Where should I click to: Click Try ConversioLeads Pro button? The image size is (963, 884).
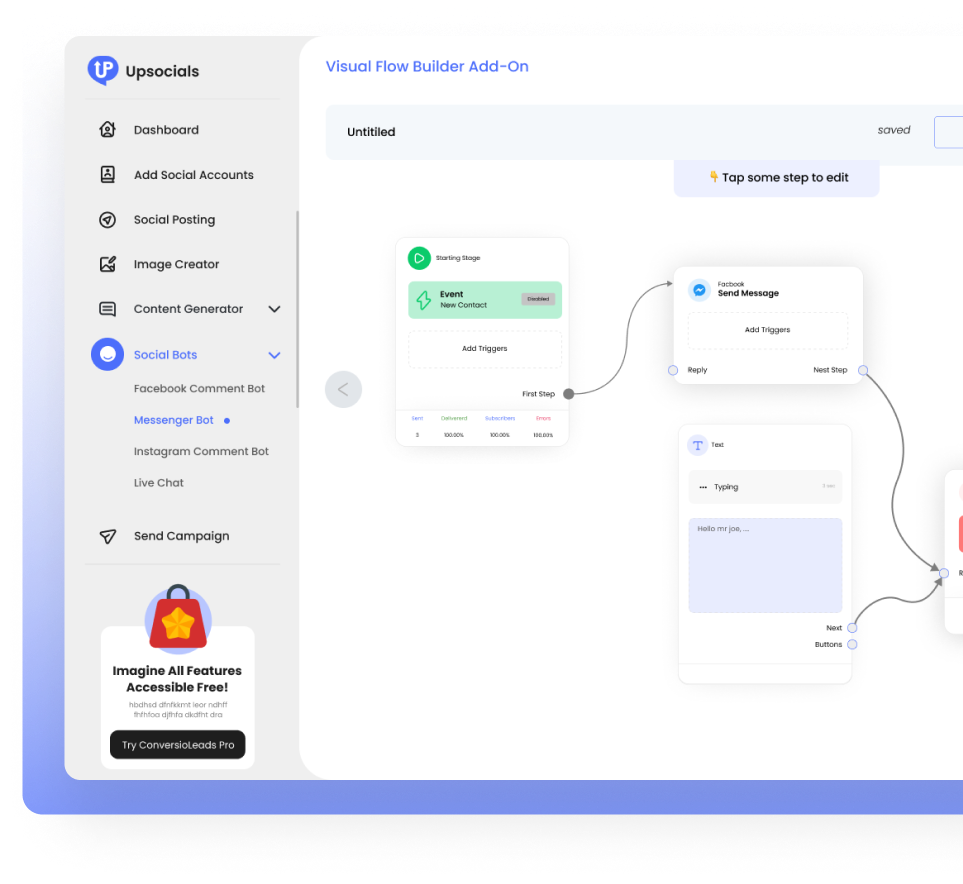tap(177, 745)
